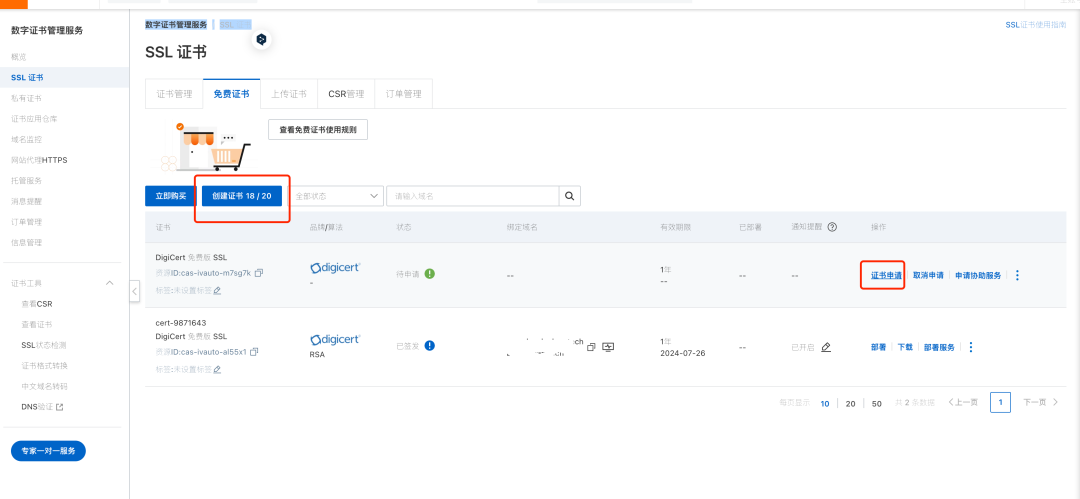1080x499 pixels.
Task: Click 专家一对一服务 button
Action: tap(48, 451)
